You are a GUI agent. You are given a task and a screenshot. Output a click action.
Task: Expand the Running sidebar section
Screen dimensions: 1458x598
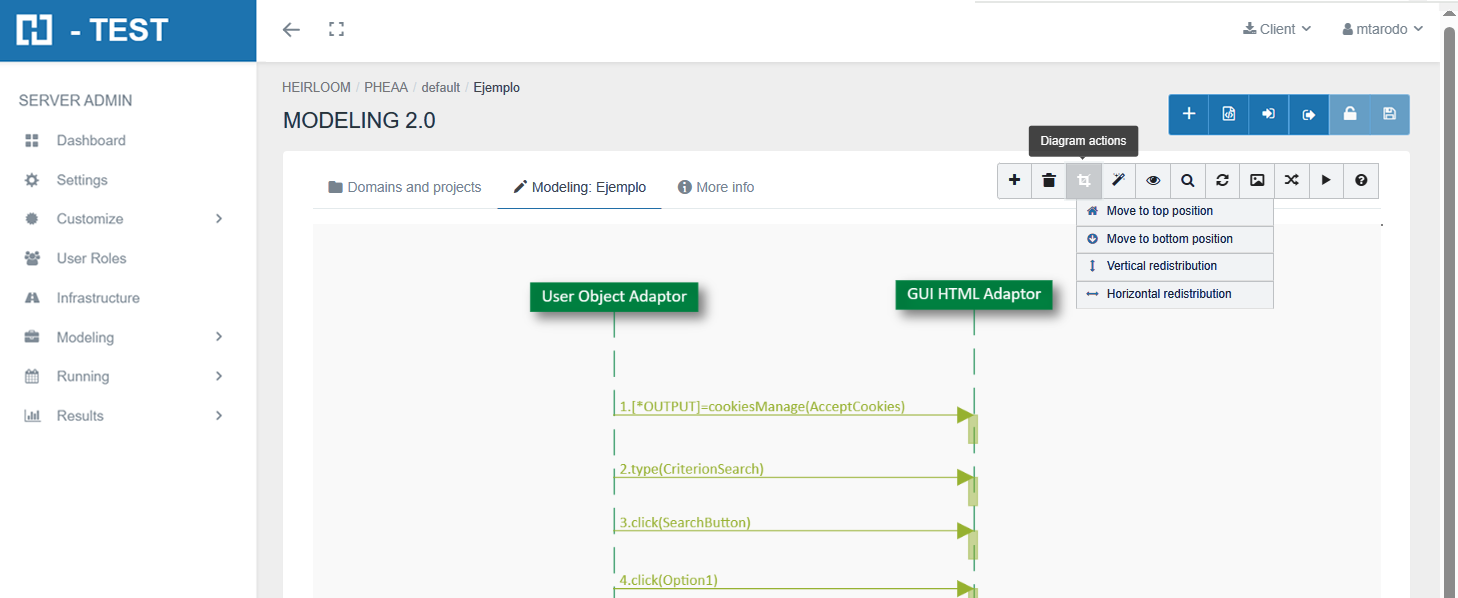125,377
